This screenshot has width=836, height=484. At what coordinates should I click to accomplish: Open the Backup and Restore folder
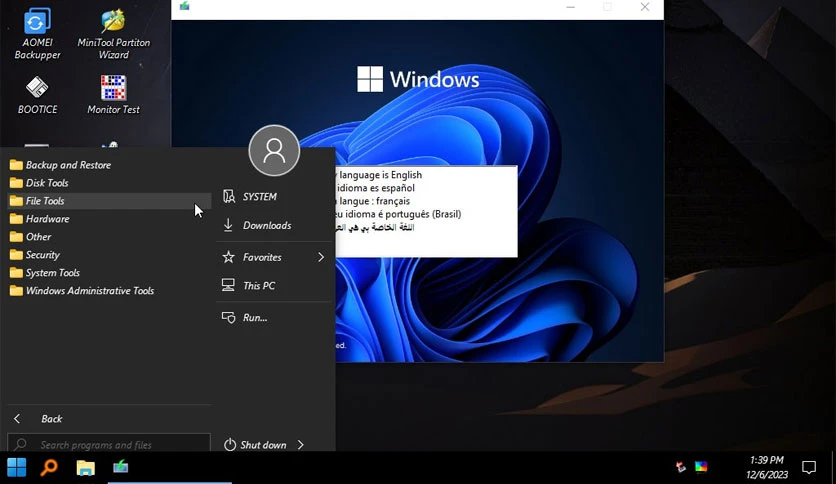pyautogui.click(x=109, y=165)
